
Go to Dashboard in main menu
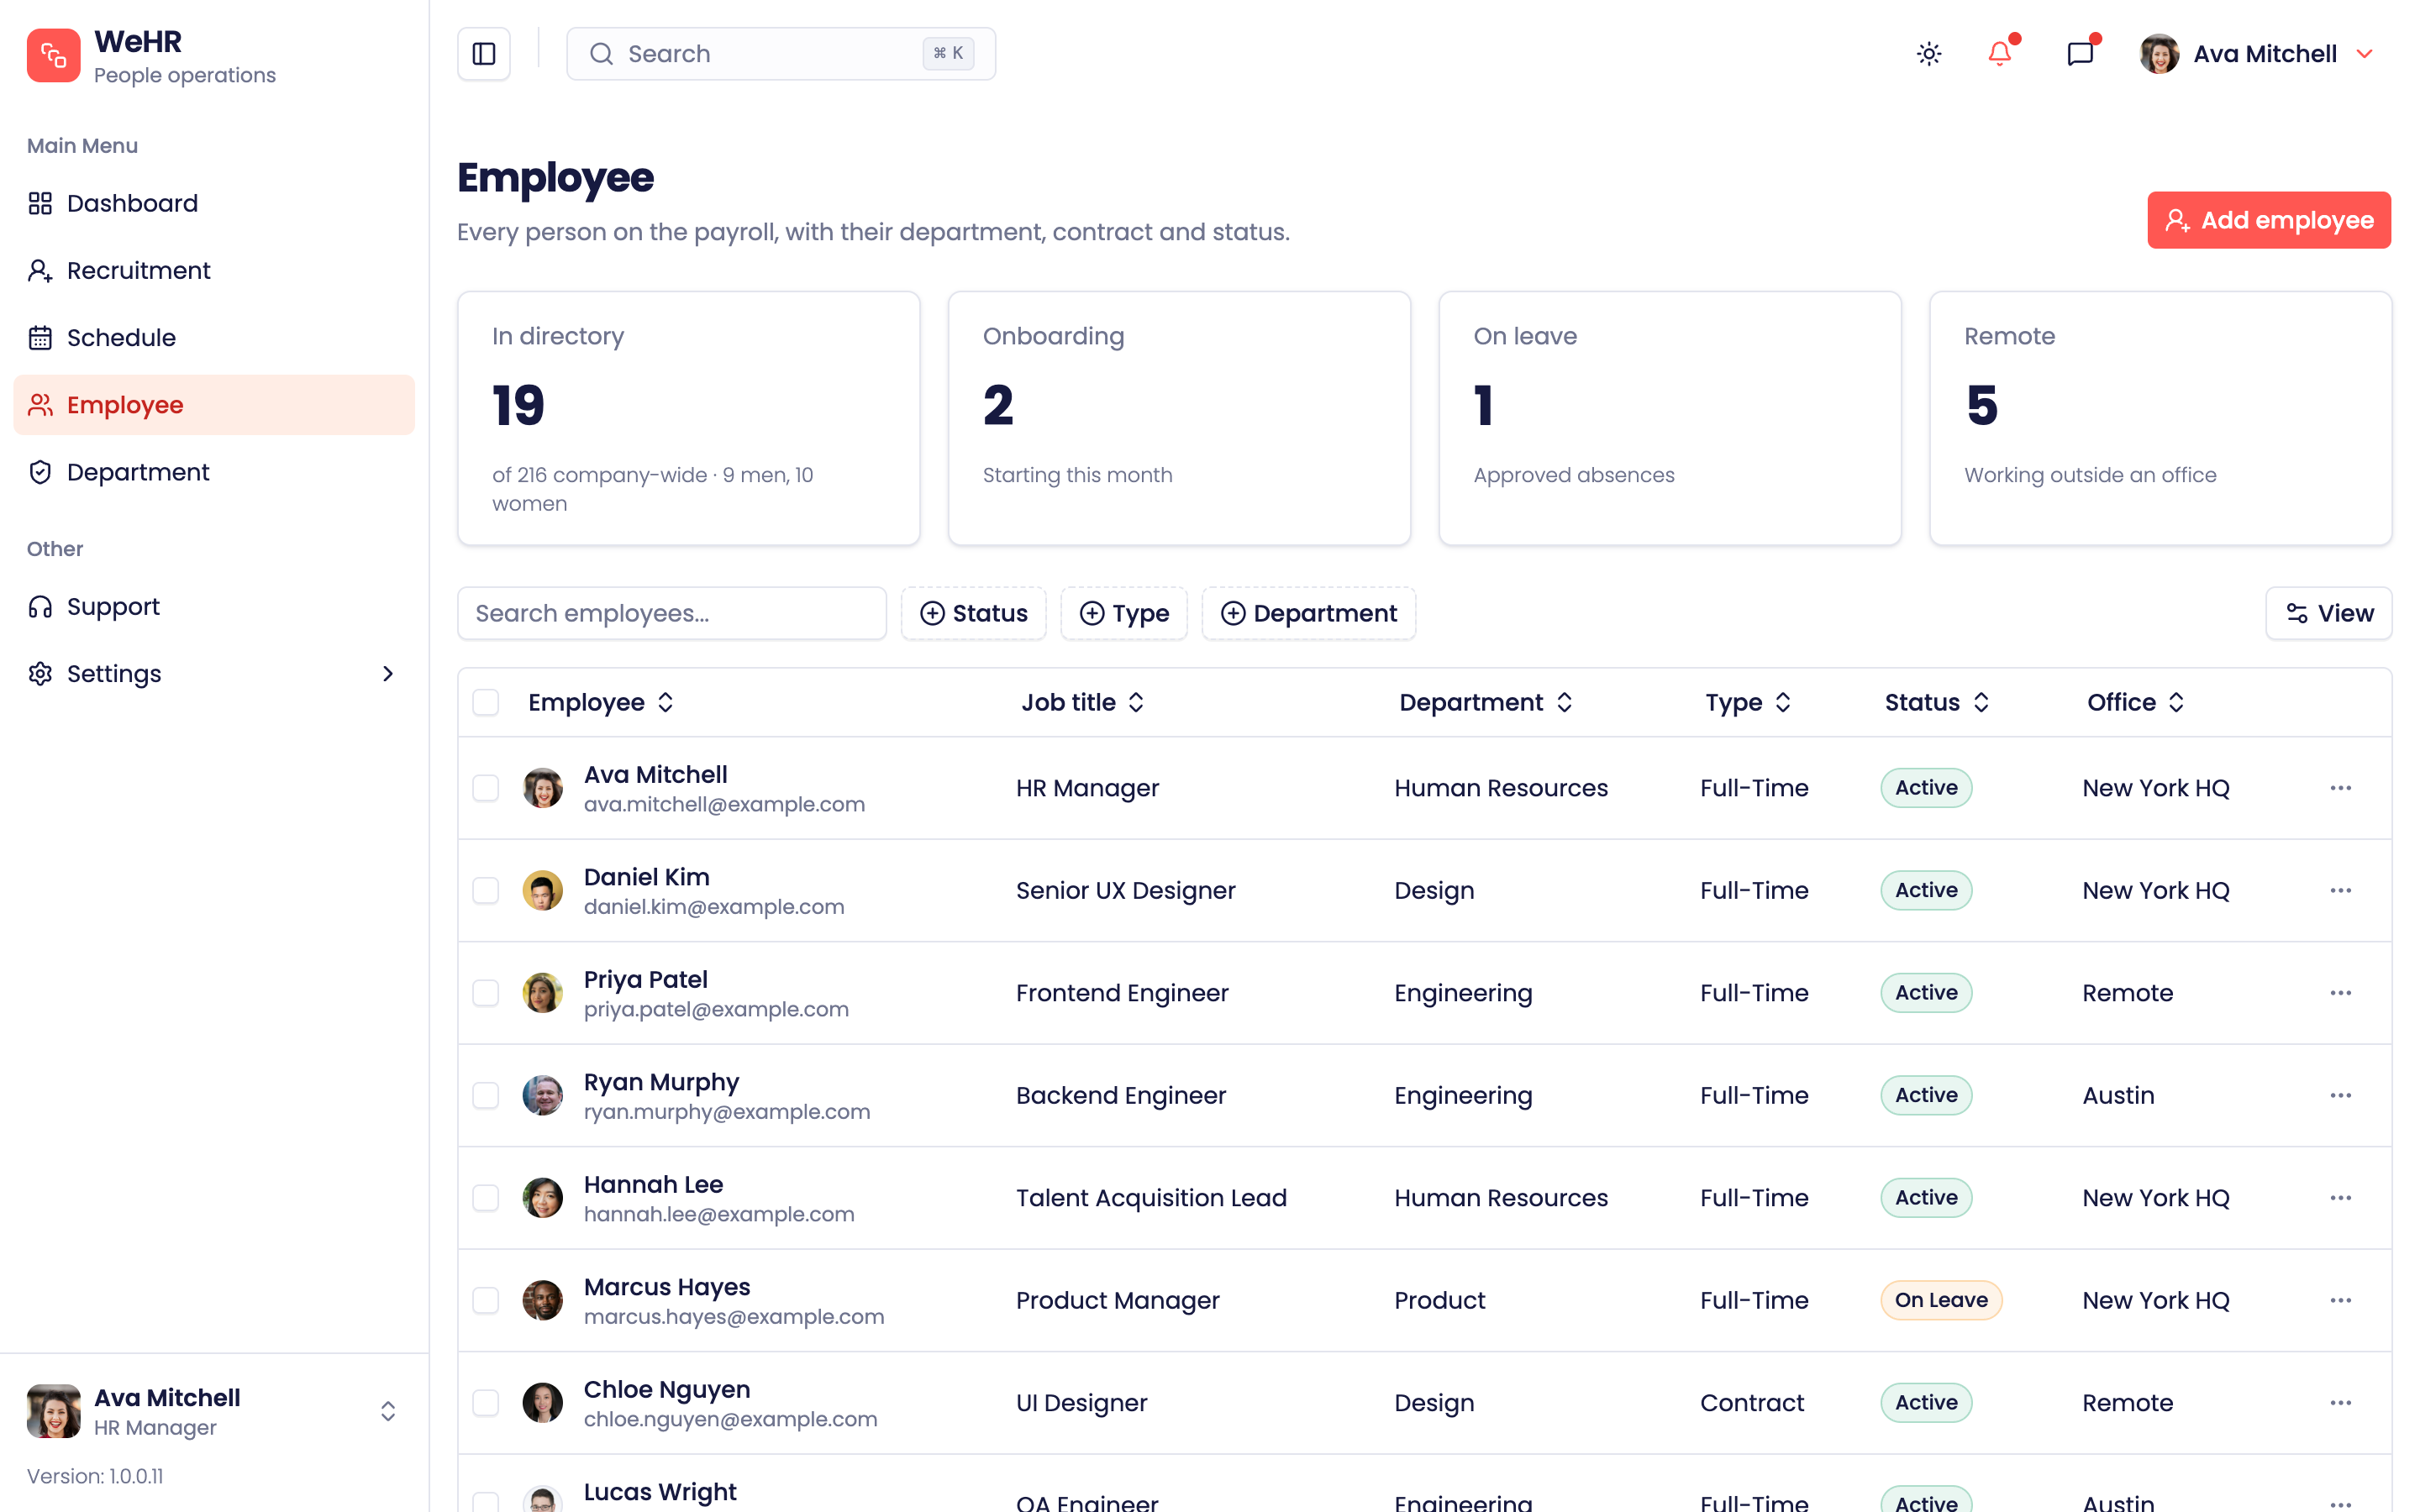[214, 203]
